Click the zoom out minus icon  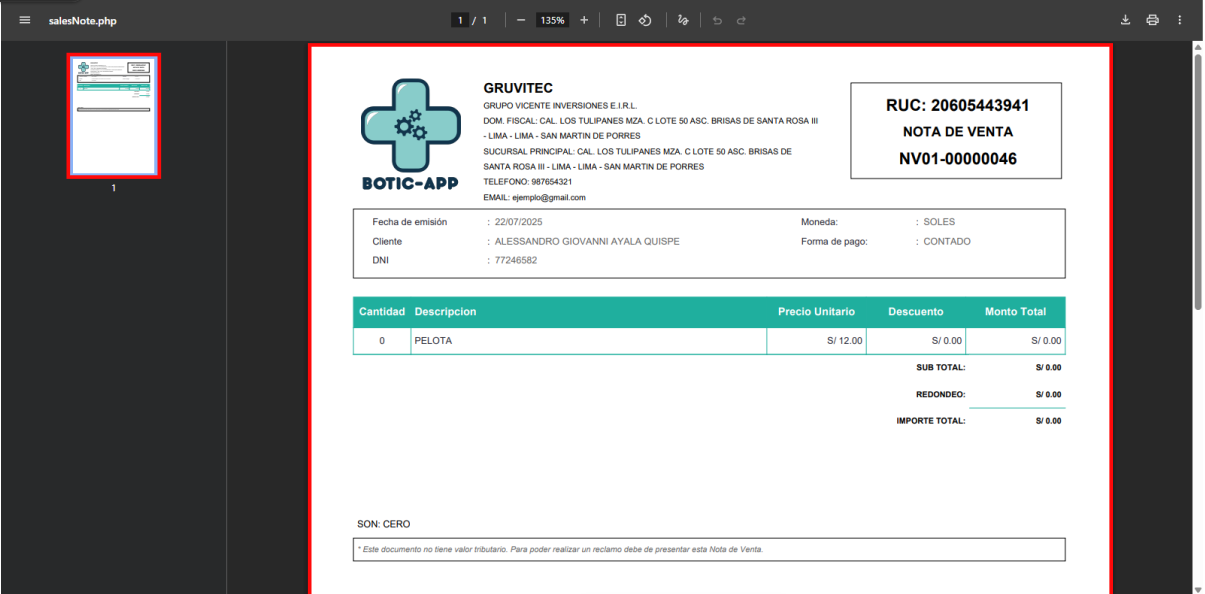521,20
